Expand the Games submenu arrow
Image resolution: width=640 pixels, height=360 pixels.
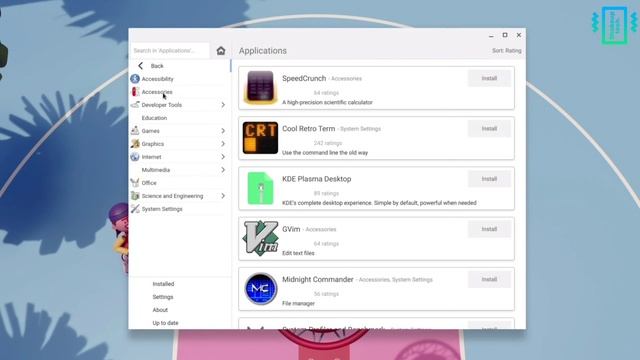223,131
